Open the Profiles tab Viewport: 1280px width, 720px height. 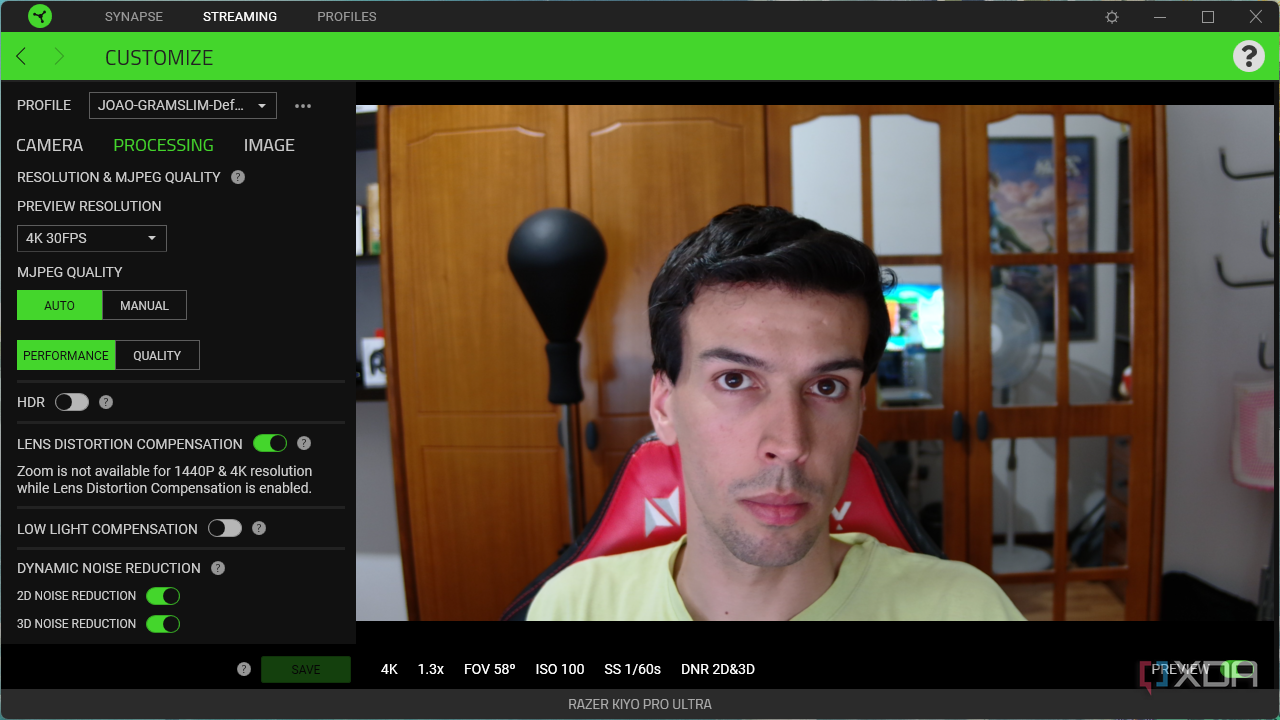pos(347,17)
